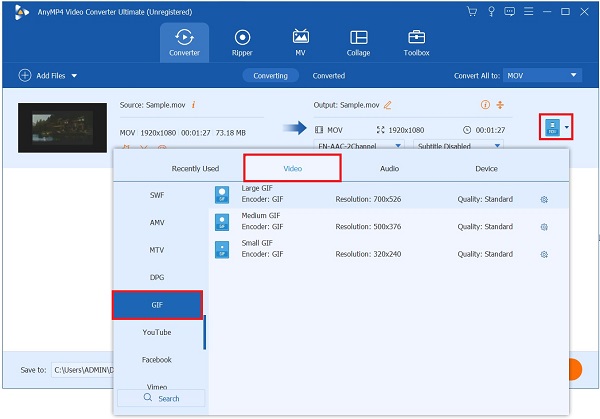Choose MTV in the format list
Screen dimensions: 600x419
pos(157,250)
